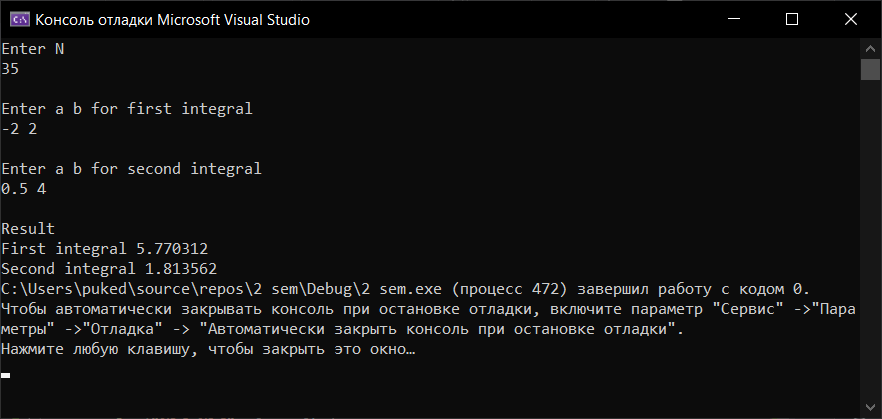Click the "0.5 4" input line

tap(24, 189)
